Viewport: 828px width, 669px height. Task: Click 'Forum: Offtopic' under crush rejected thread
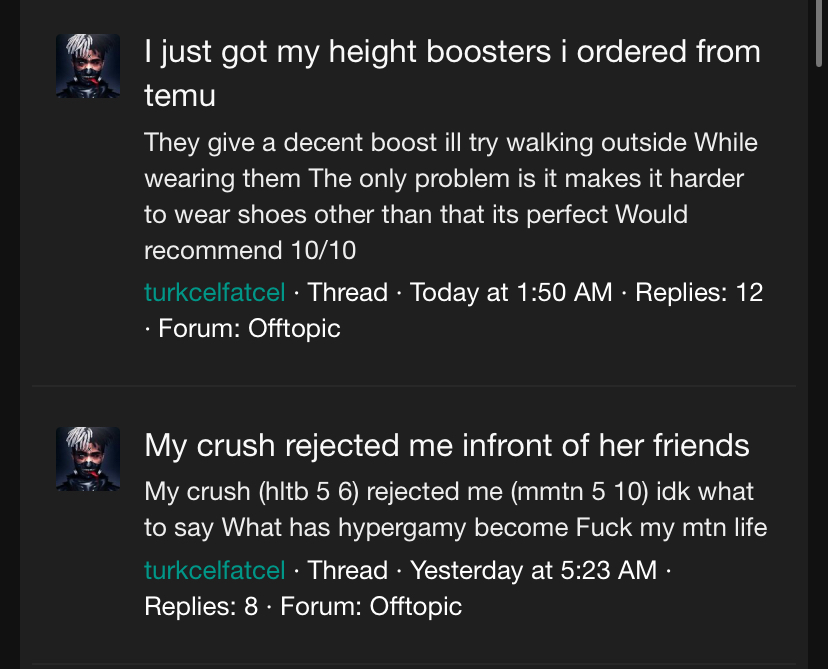coord(371,606)
